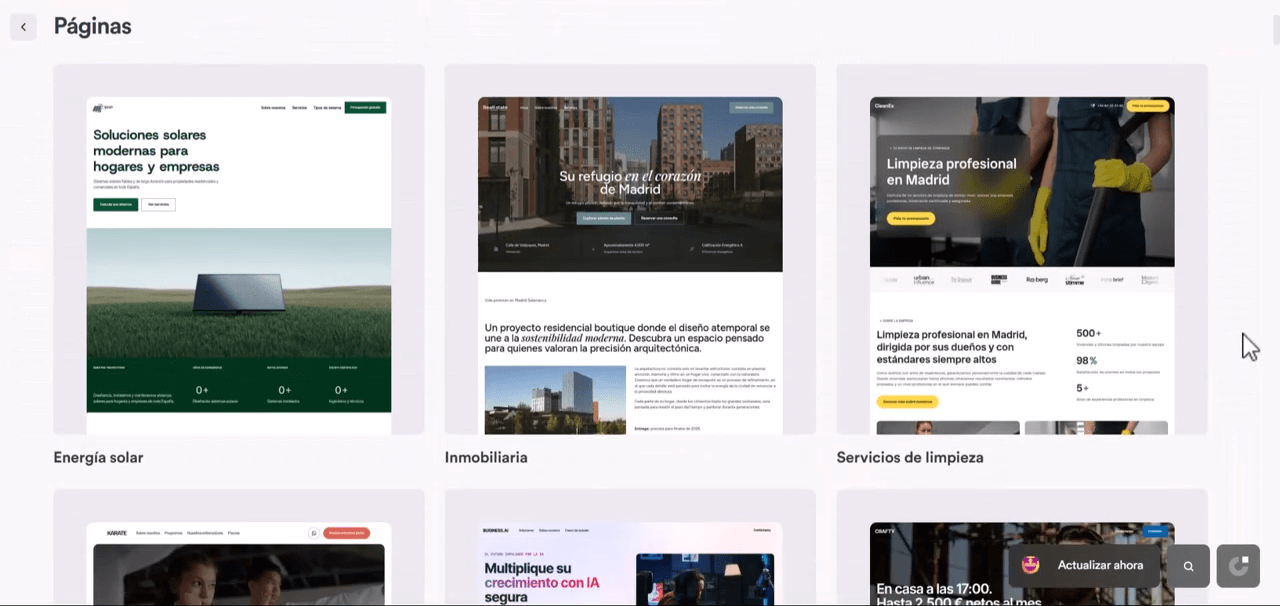Screen dimensions: 1280x606
Task: Click the circular loading icon button
Action: point(1238,566)
